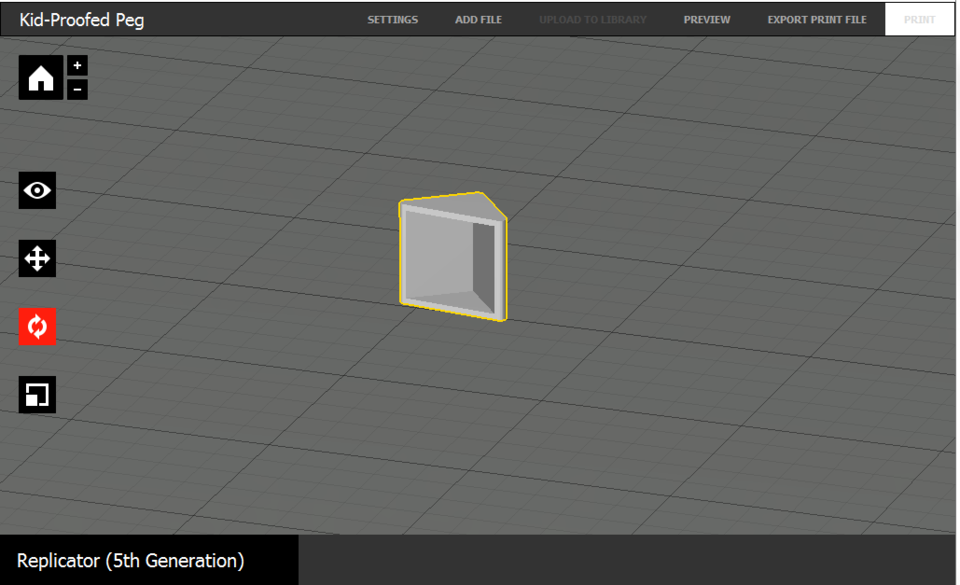Select the eye Look view tool
The height and width of the screenshot is (585, 960).
pos(37,190)
